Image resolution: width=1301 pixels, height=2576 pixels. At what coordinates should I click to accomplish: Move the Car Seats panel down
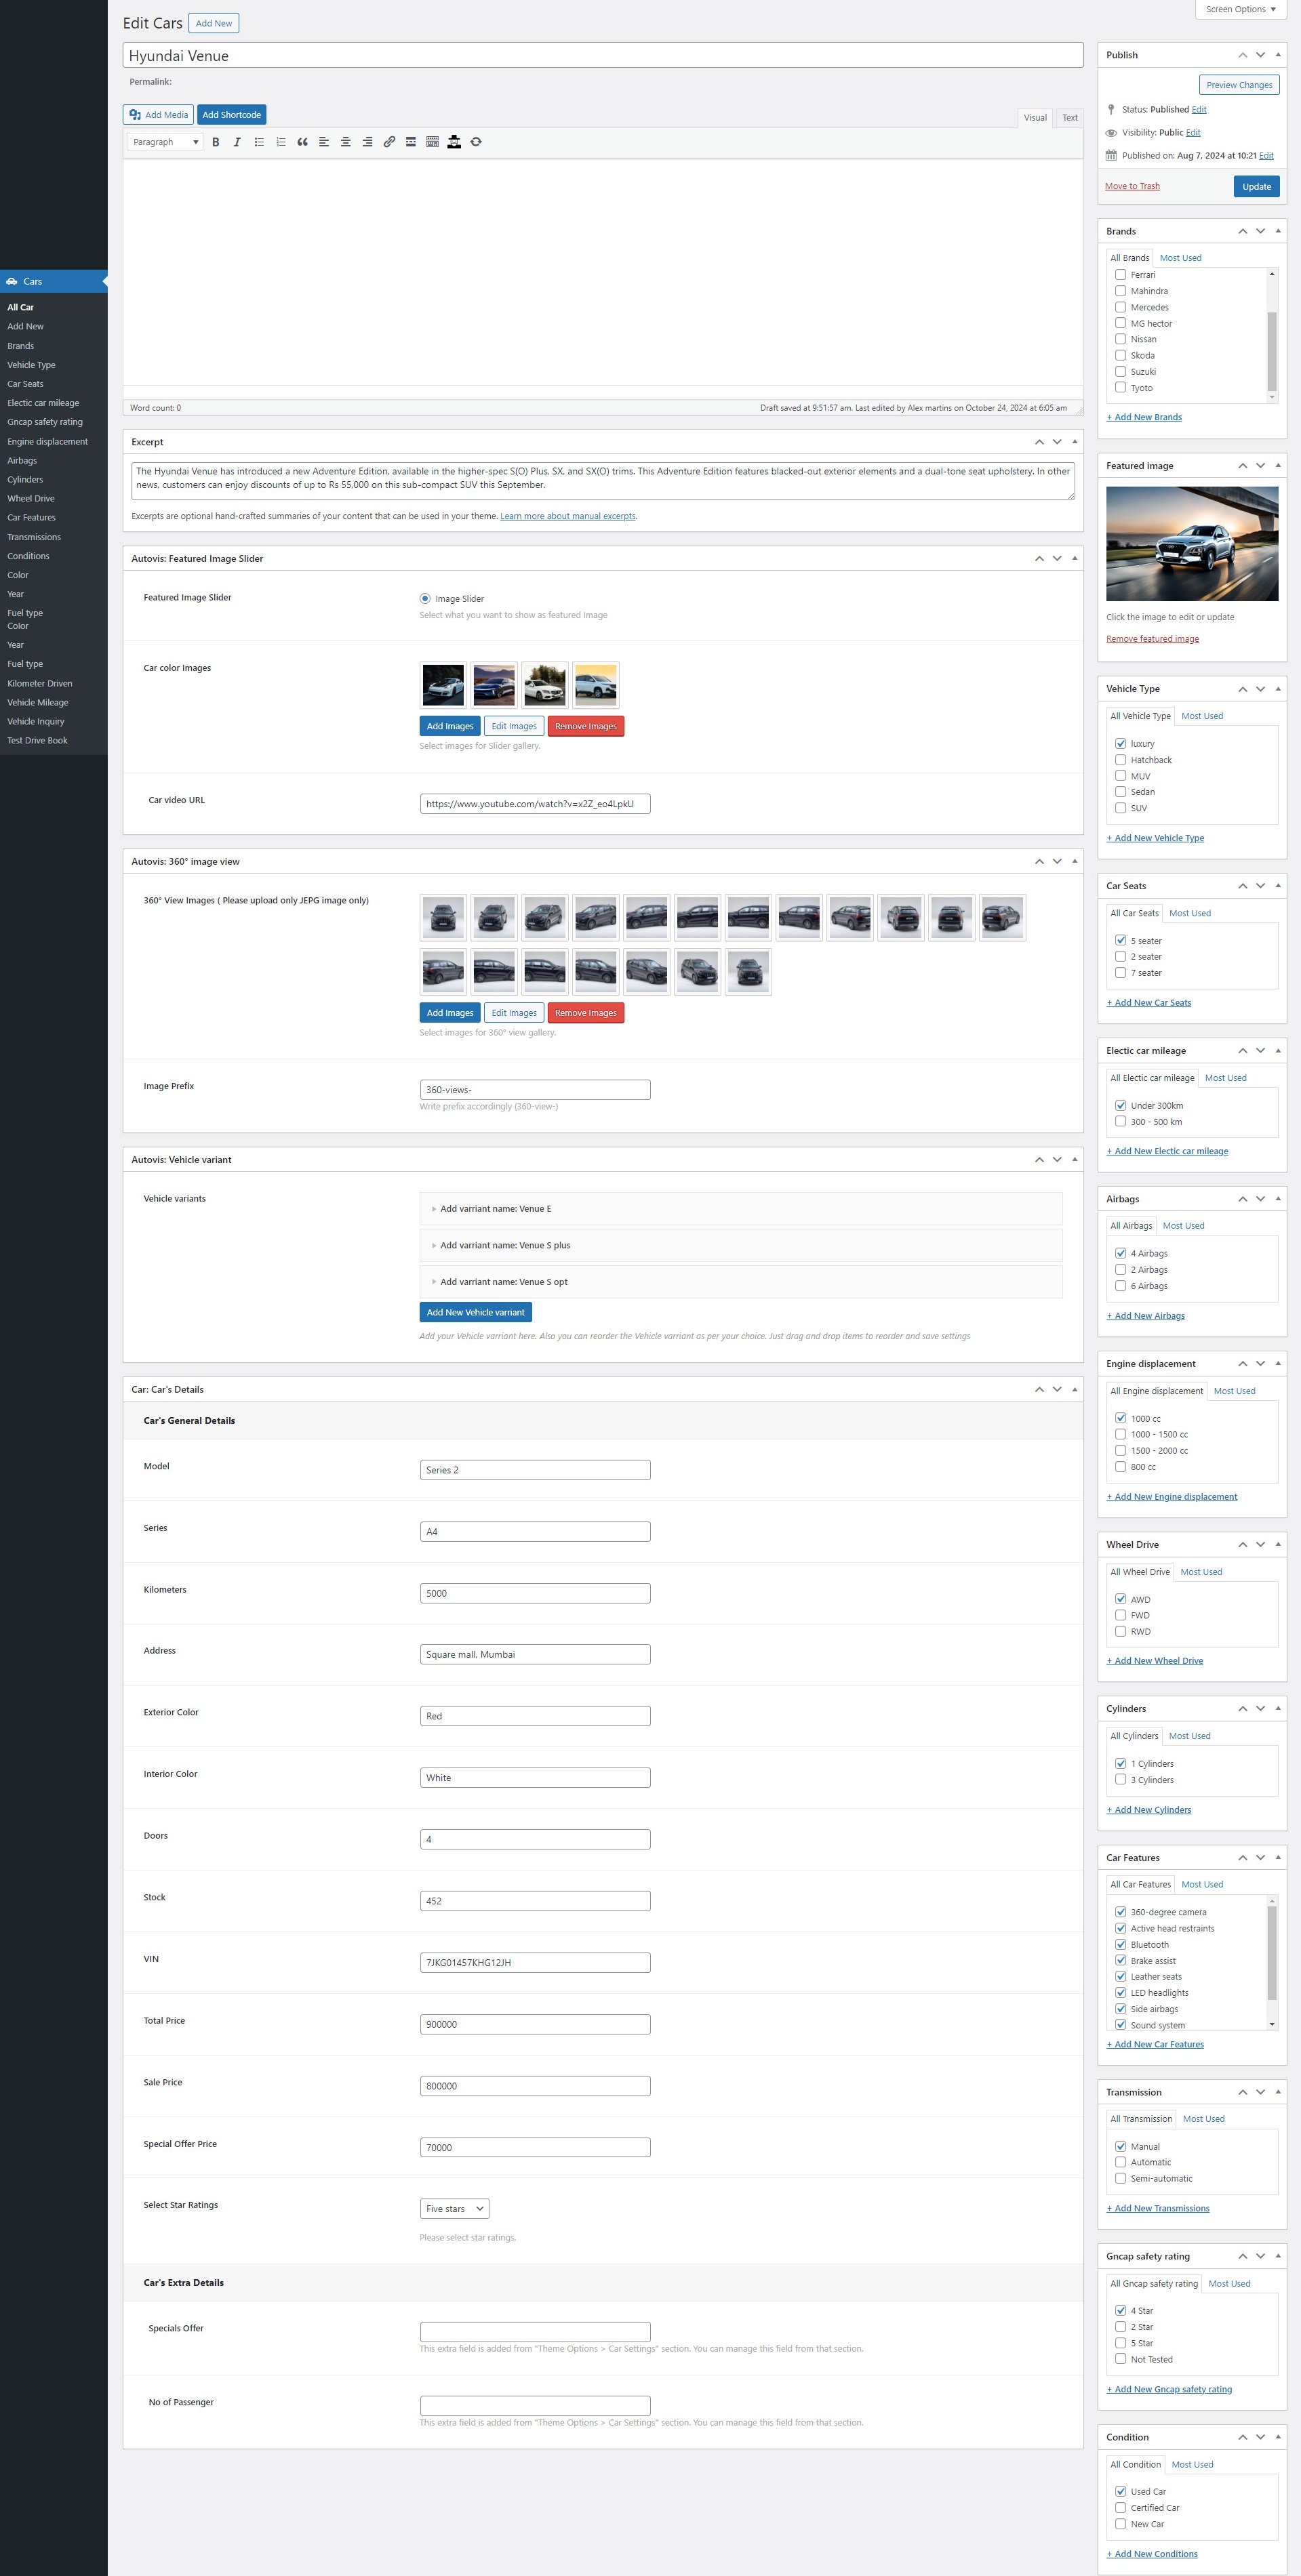[x=1261, y=886]
